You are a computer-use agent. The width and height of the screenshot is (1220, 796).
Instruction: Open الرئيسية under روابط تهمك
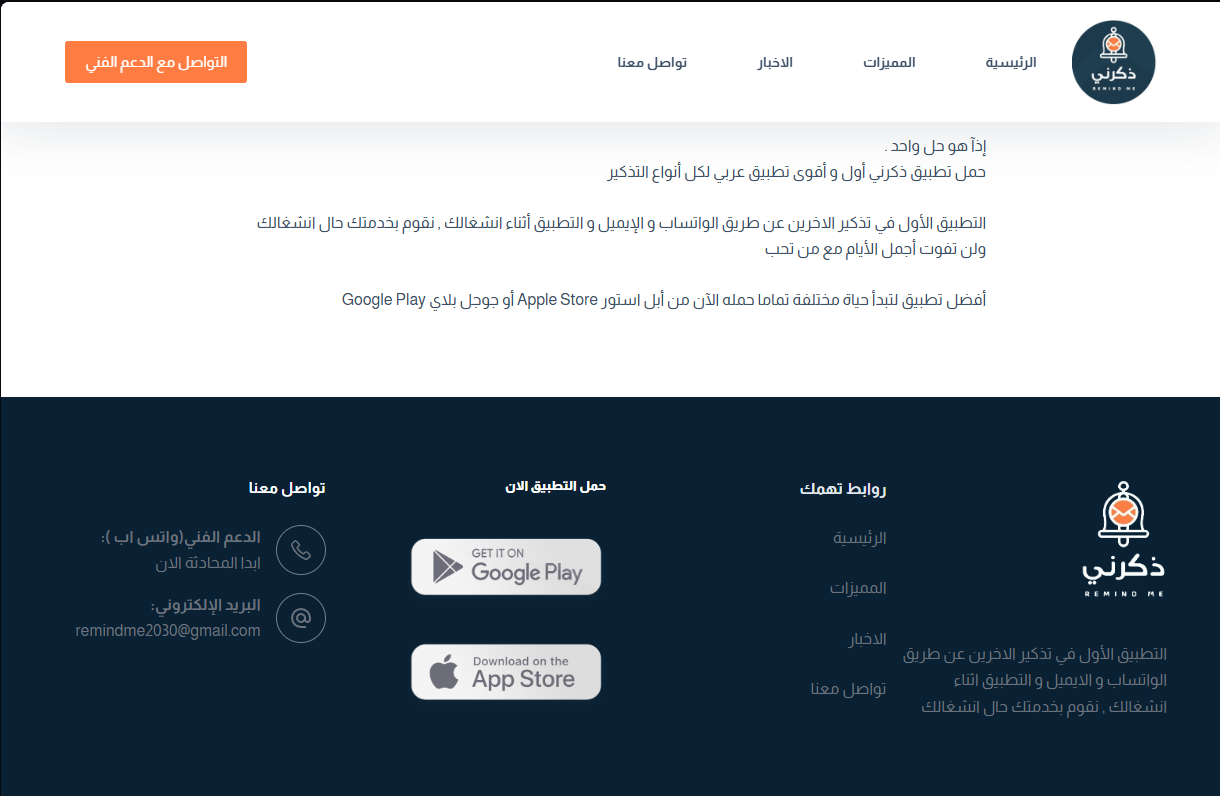(x=858, y=537)
